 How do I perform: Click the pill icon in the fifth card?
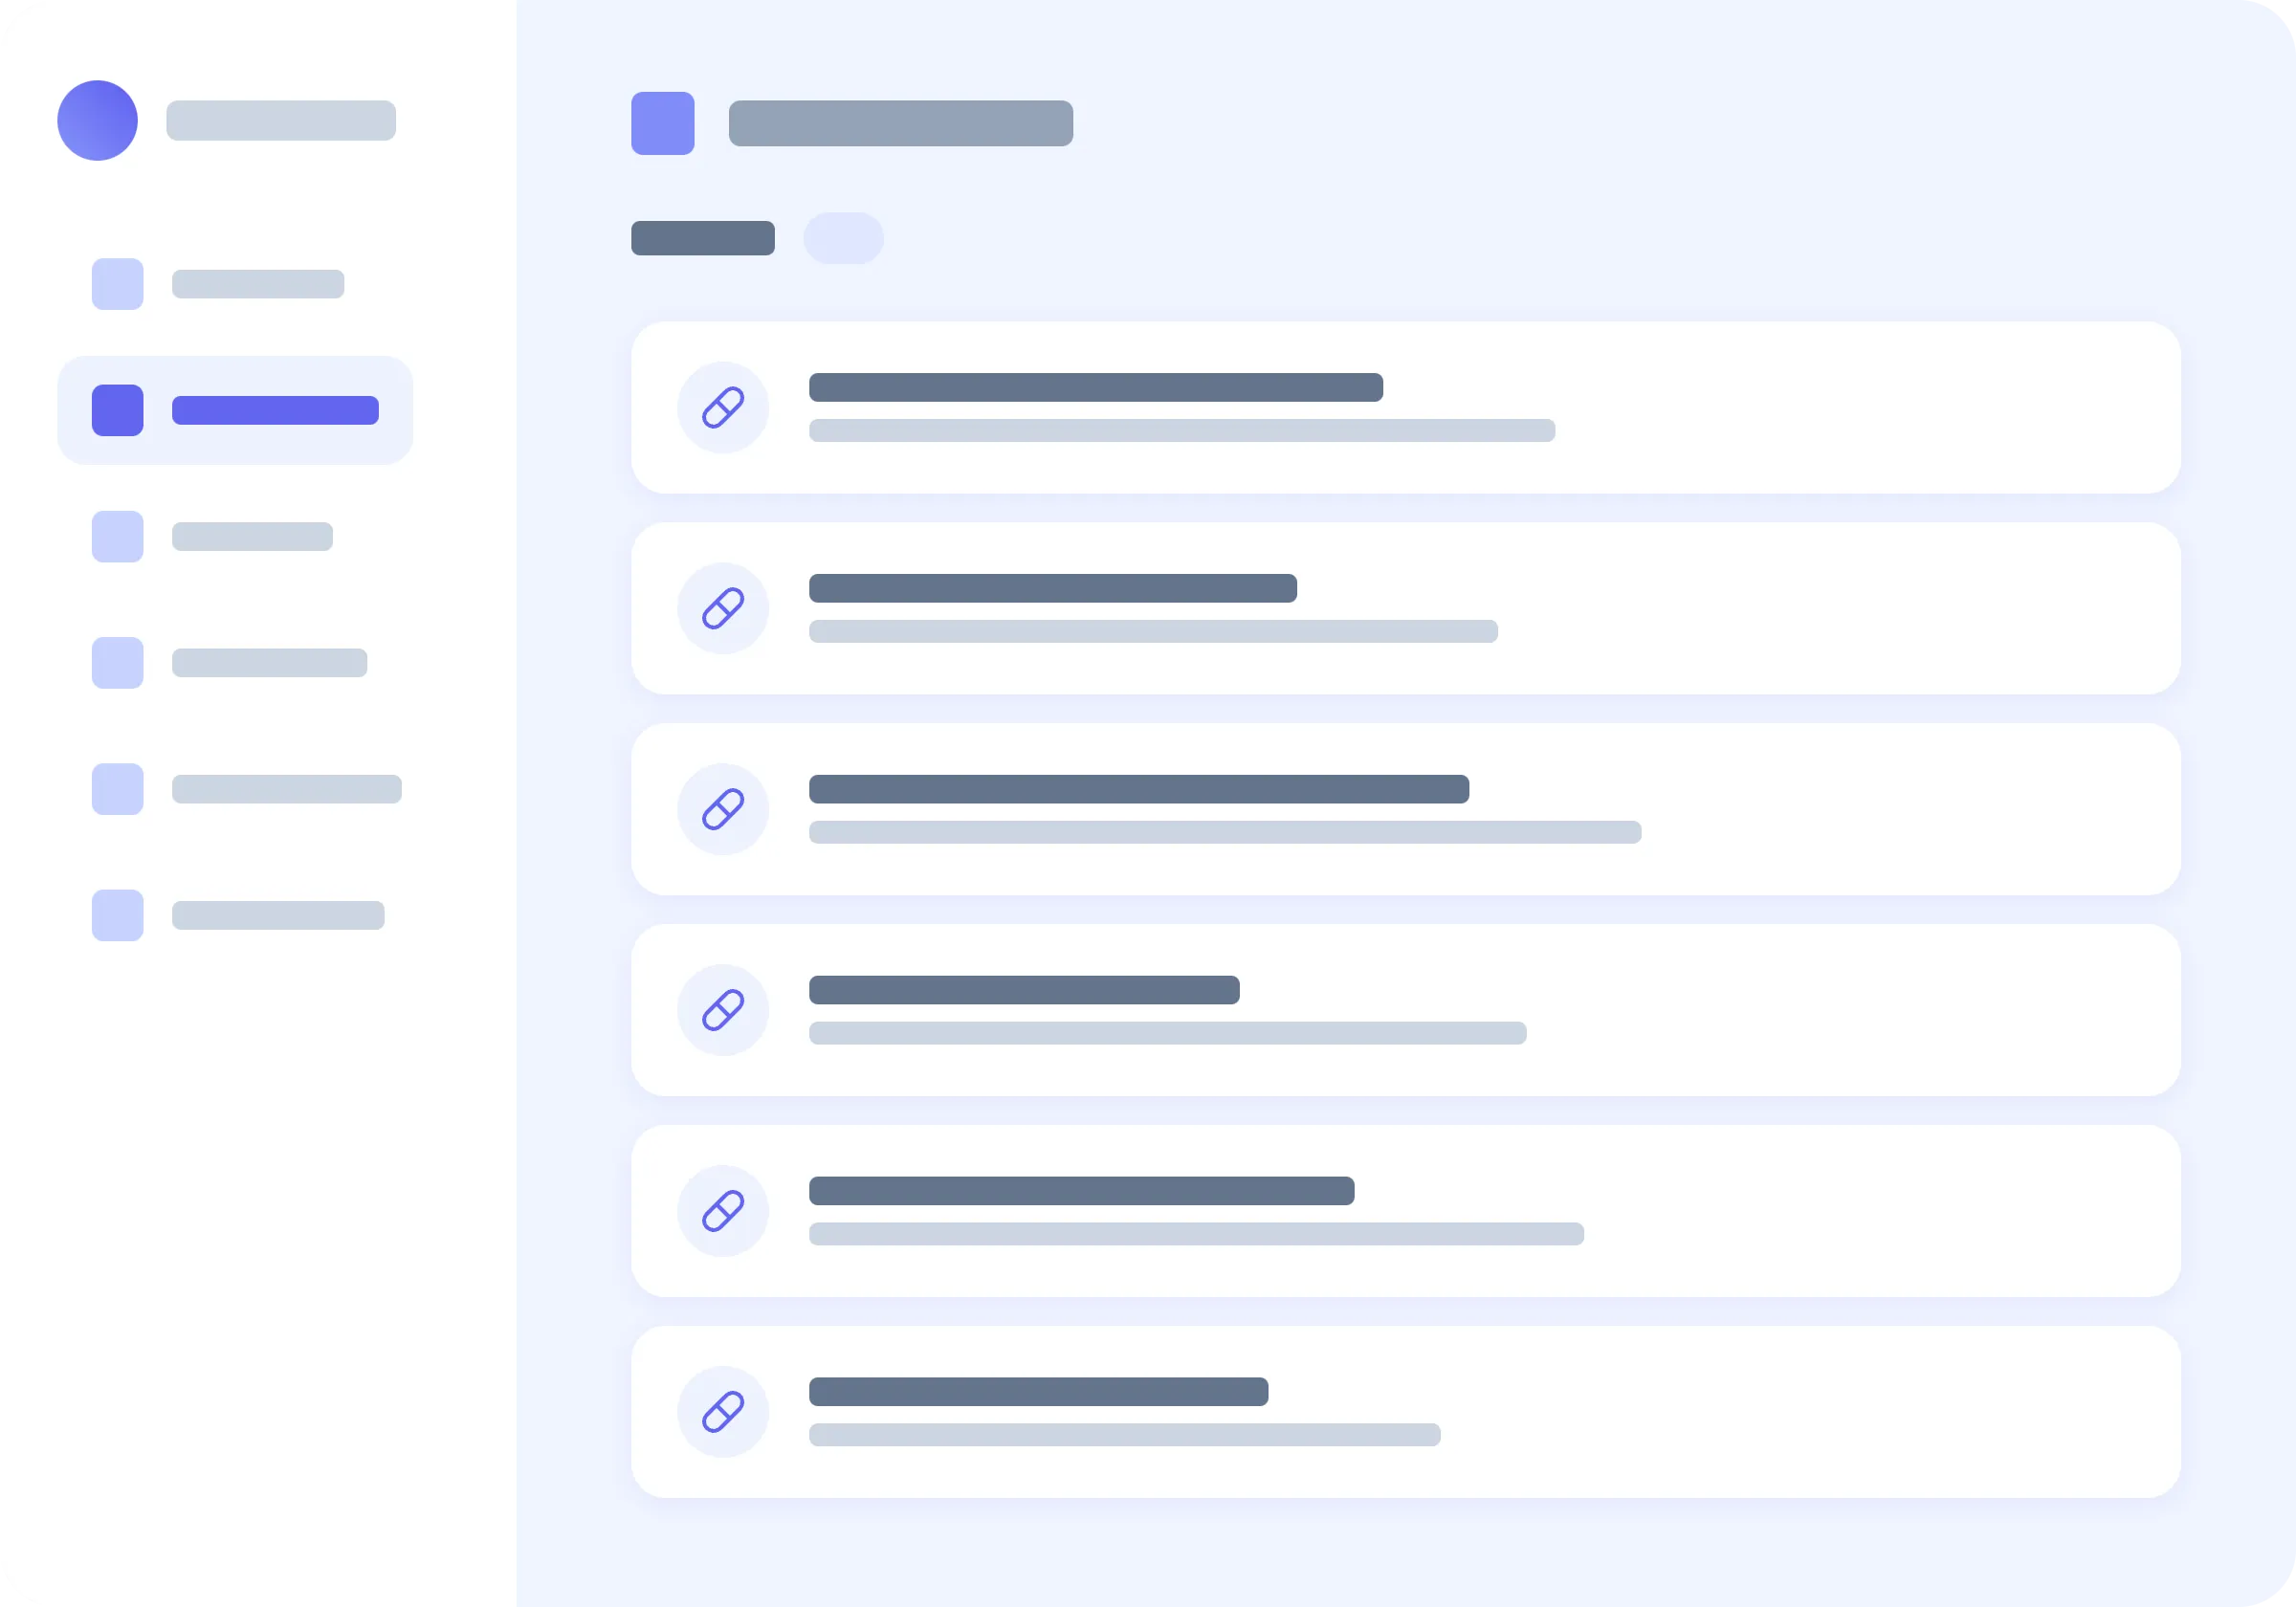[x=722, y=1211]
